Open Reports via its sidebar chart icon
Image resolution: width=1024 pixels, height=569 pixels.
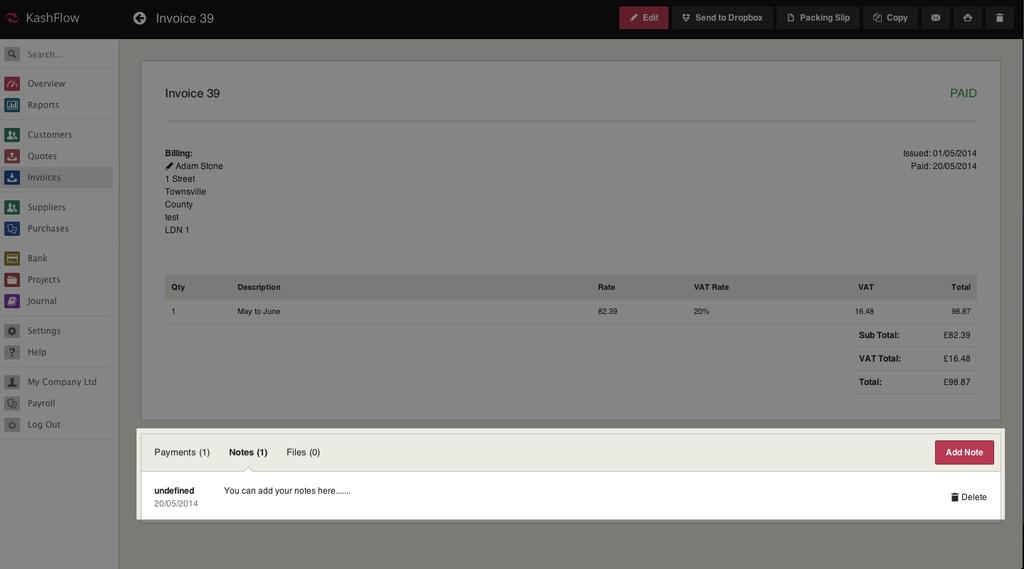coord(12,105)
